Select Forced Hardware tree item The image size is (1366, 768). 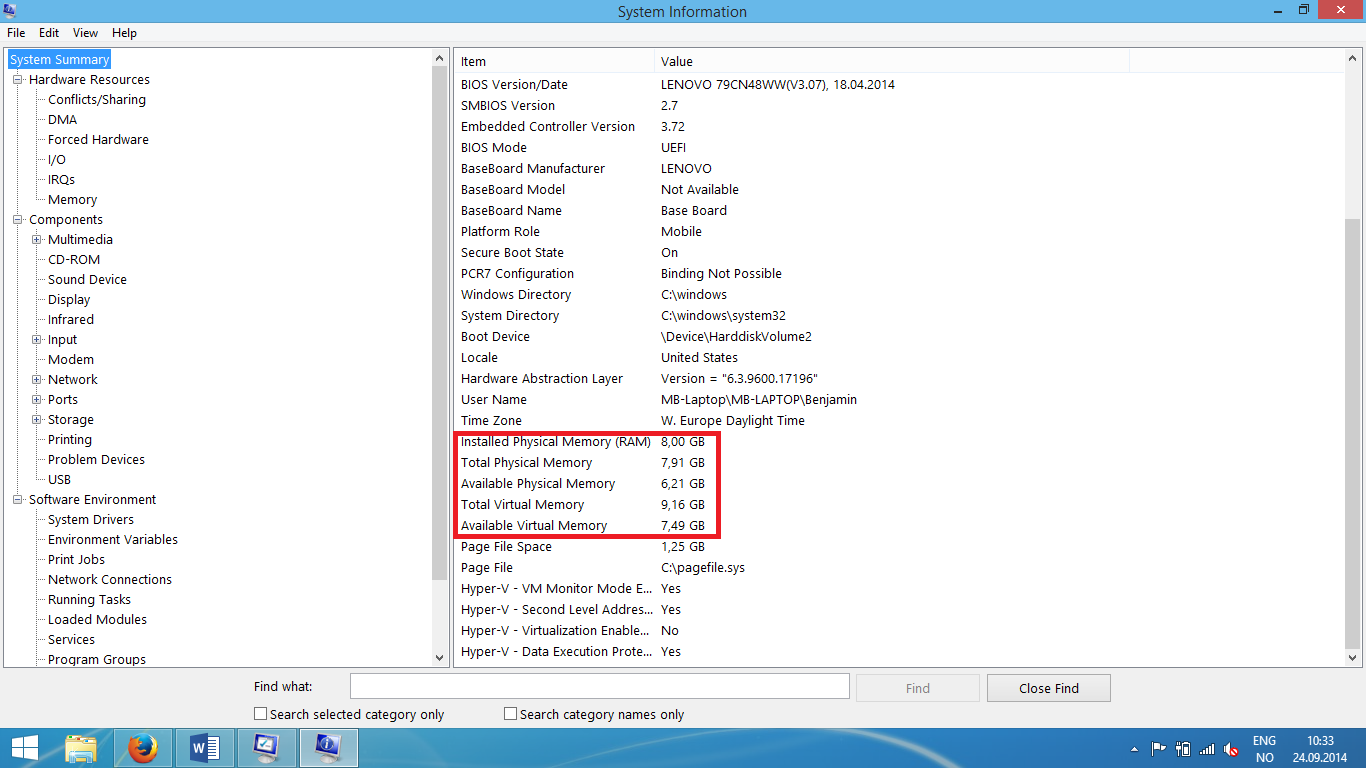tap(98, 140)
